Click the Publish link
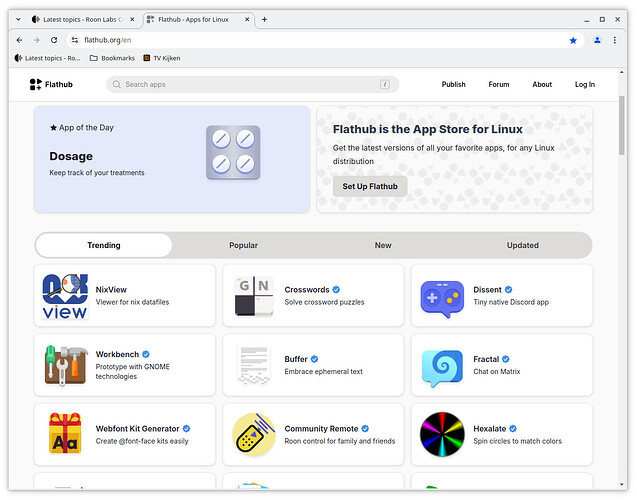Screen dimensions: 637x500 coord(453,84)
